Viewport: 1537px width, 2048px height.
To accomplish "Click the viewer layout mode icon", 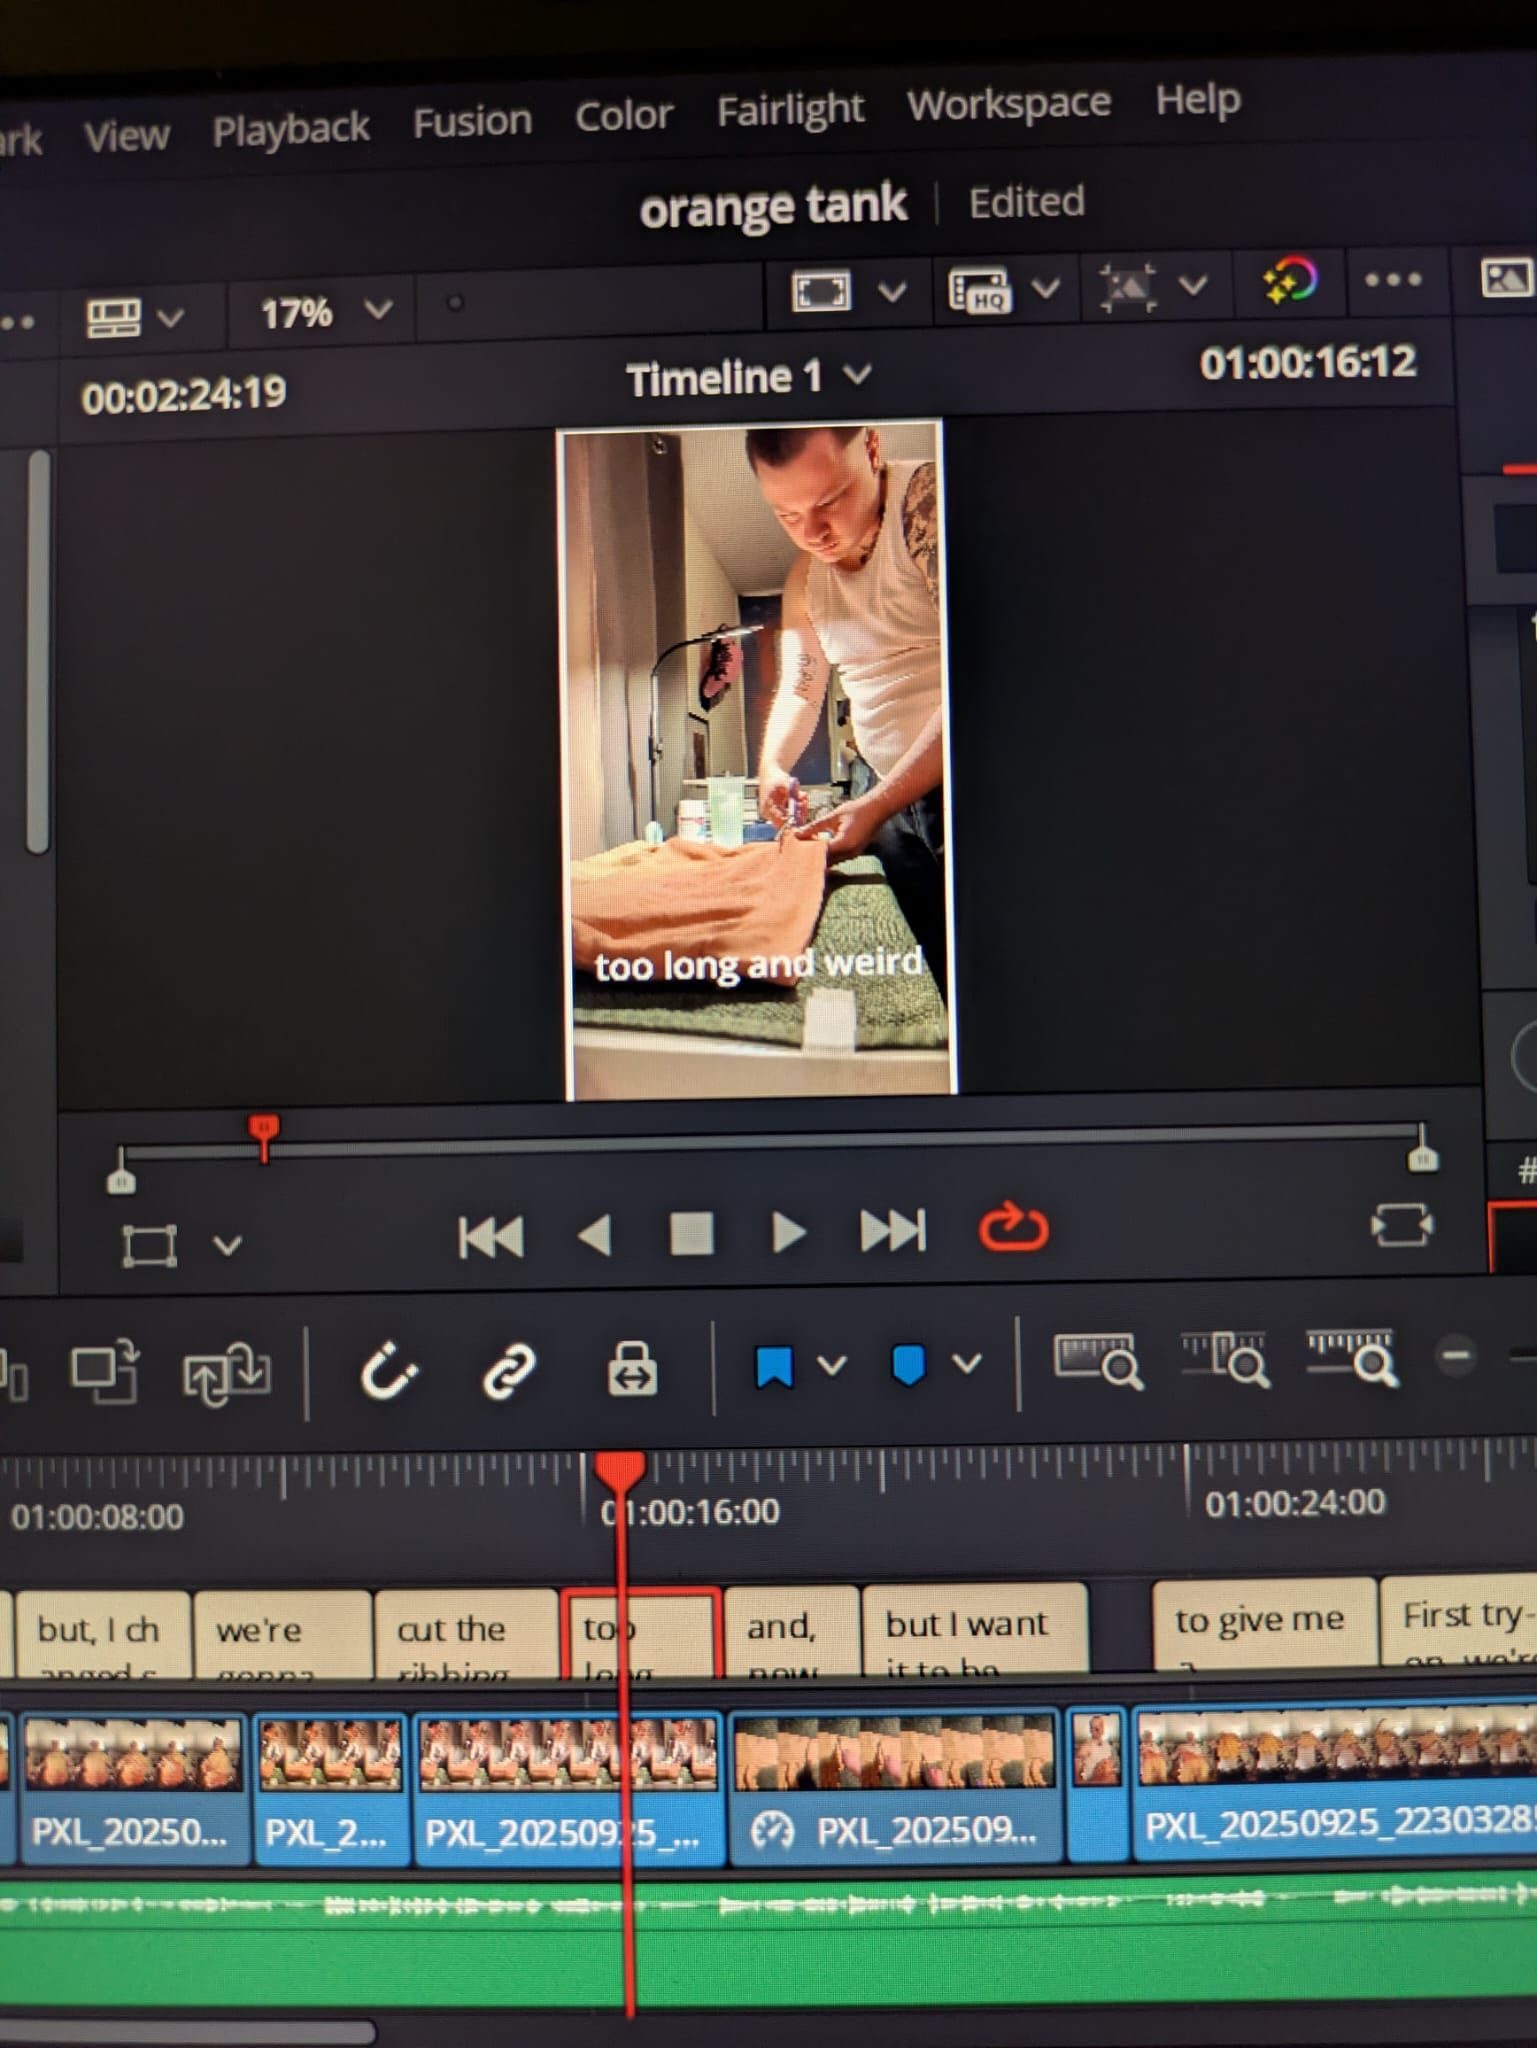I will (113, 319).
